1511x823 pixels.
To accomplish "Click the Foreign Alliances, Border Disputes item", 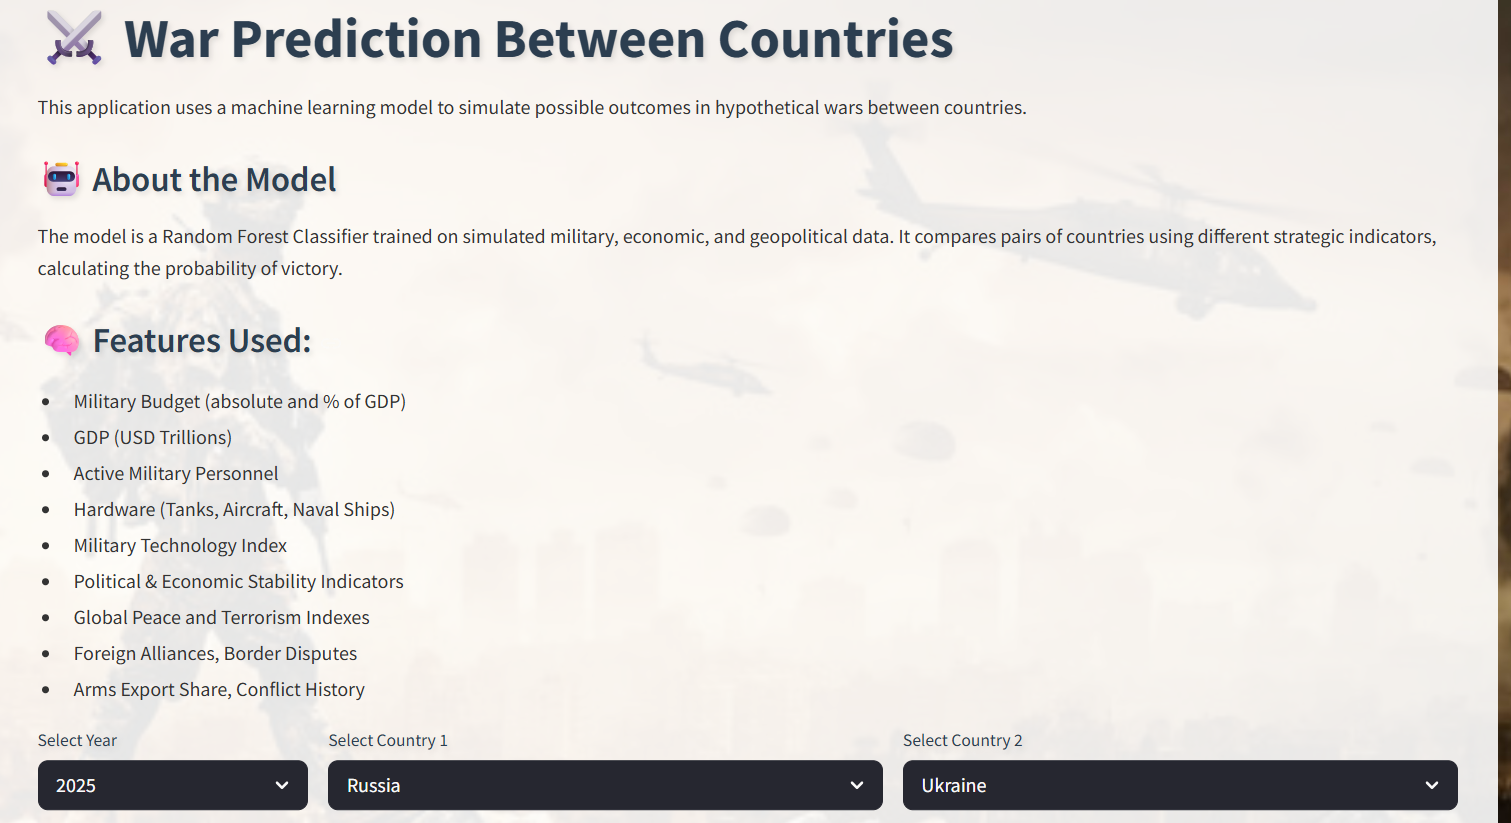I will click(x=215, y=653).
